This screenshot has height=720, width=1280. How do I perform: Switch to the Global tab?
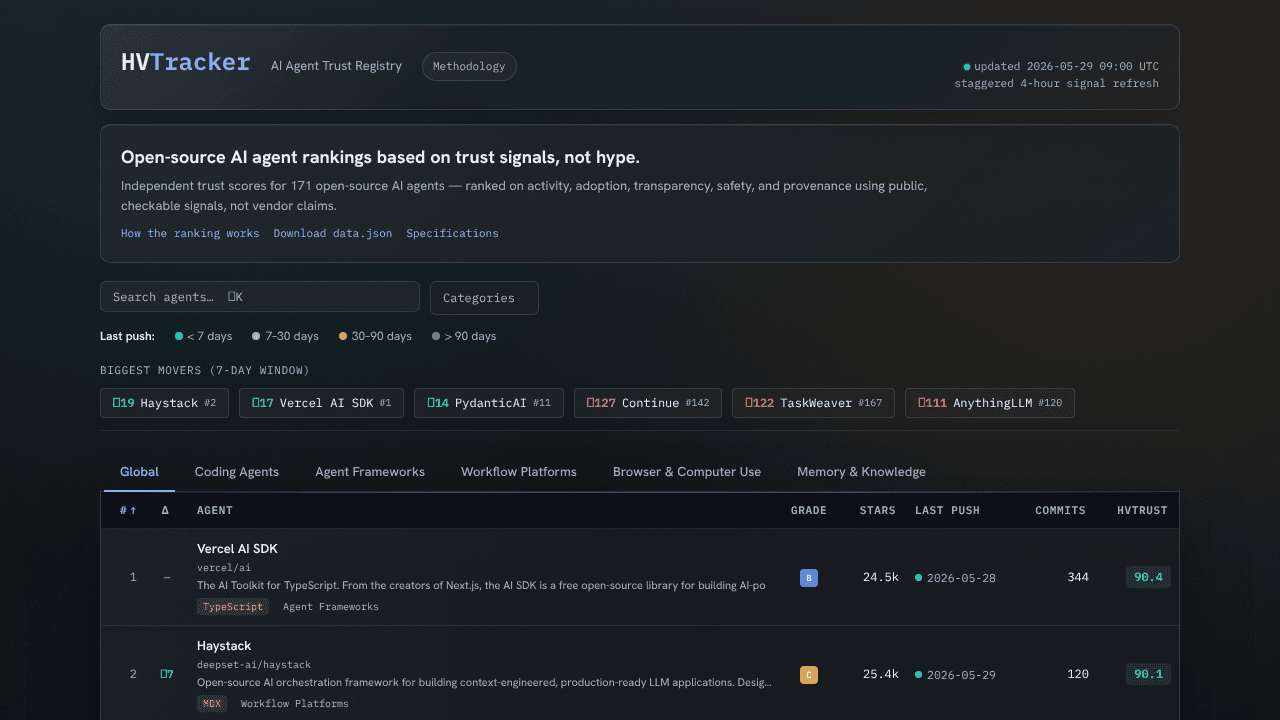click(x=139, y=472)
